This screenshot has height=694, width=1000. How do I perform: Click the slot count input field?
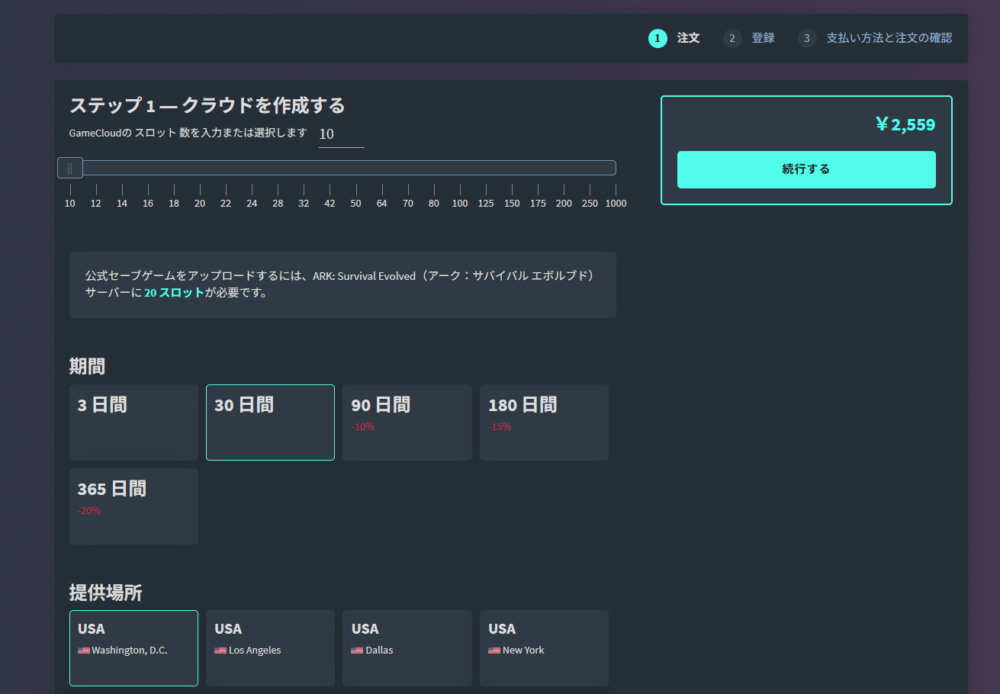click(341, 134)
